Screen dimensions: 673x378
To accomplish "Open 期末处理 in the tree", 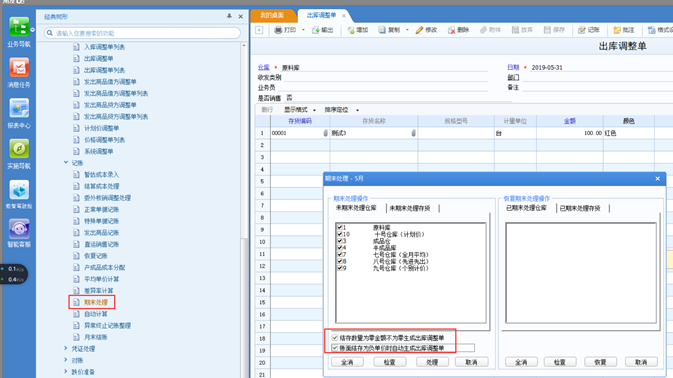I will [96, 302].
